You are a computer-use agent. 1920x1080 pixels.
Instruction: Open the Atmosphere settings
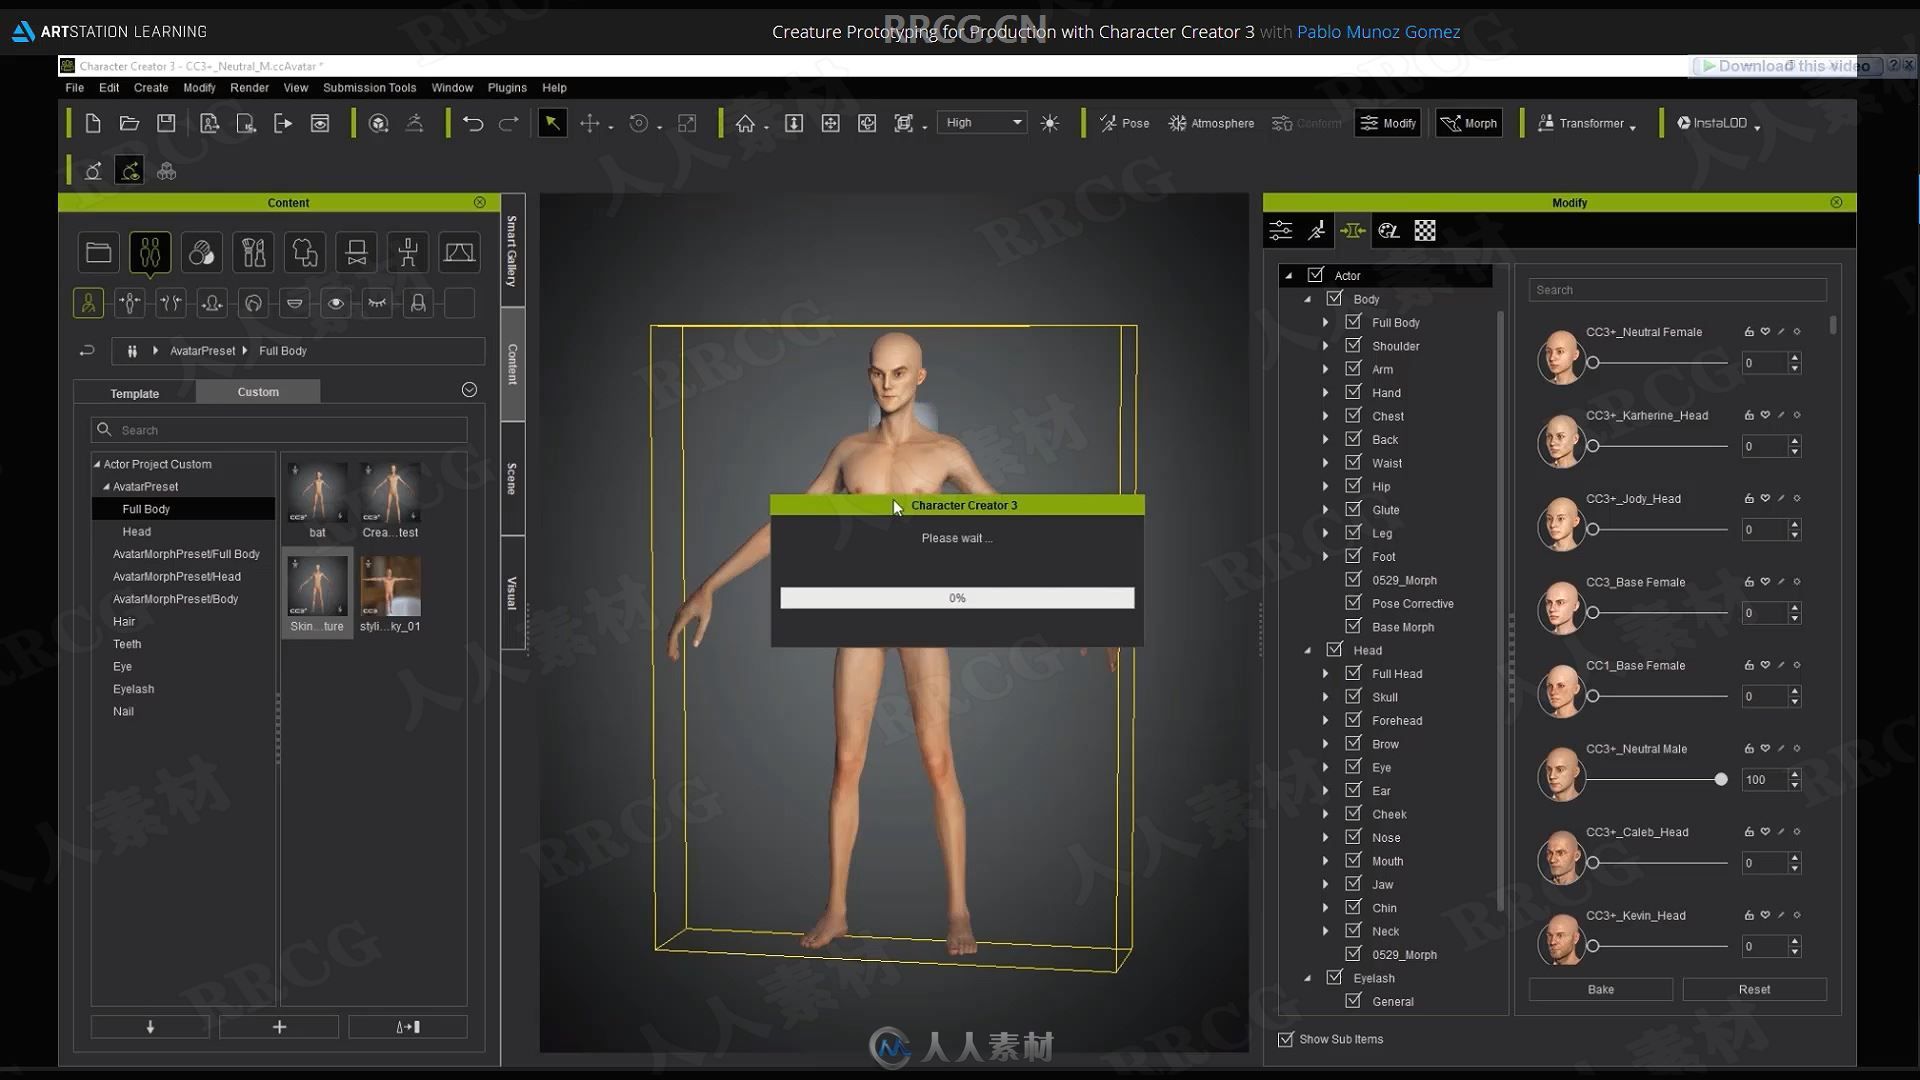pos(1211,123)
